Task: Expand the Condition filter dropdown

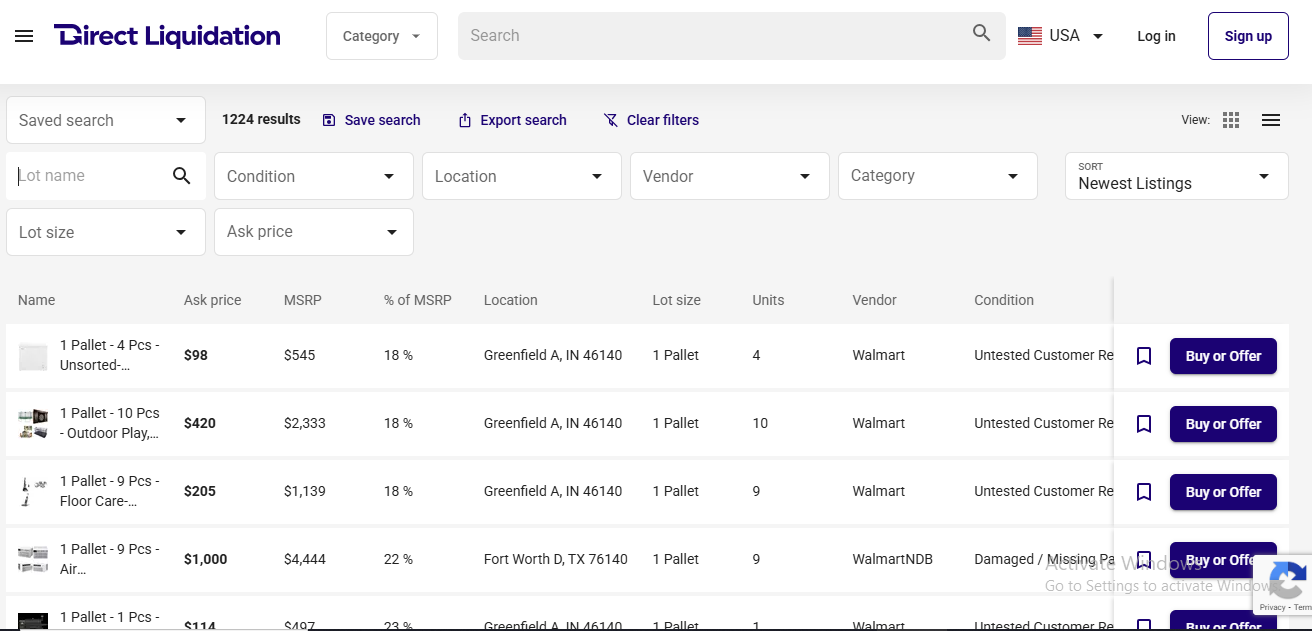Action: click(x=313, y=176)
